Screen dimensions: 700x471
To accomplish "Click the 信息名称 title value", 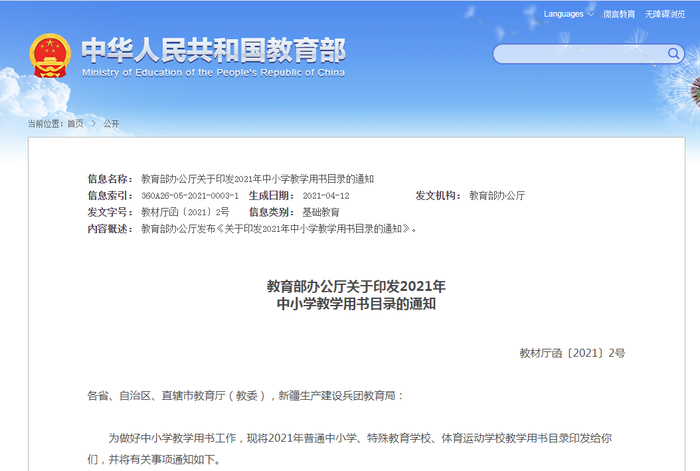I will tap(258, 179).
